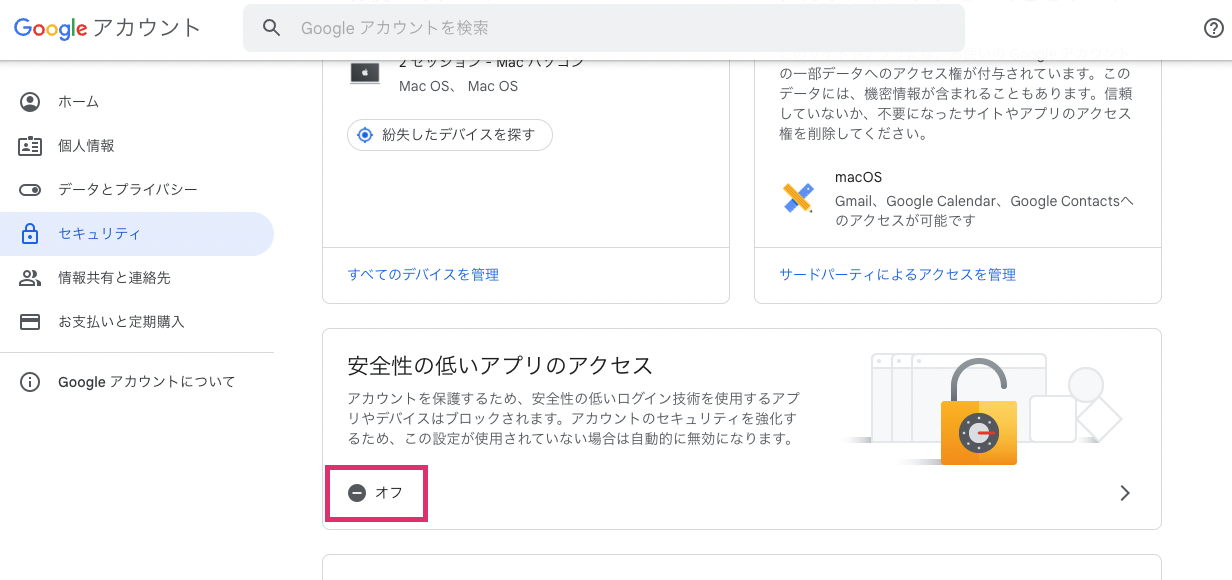Click the Google アカウントについて info icon
1232x580 pixels.
(30, 382)
